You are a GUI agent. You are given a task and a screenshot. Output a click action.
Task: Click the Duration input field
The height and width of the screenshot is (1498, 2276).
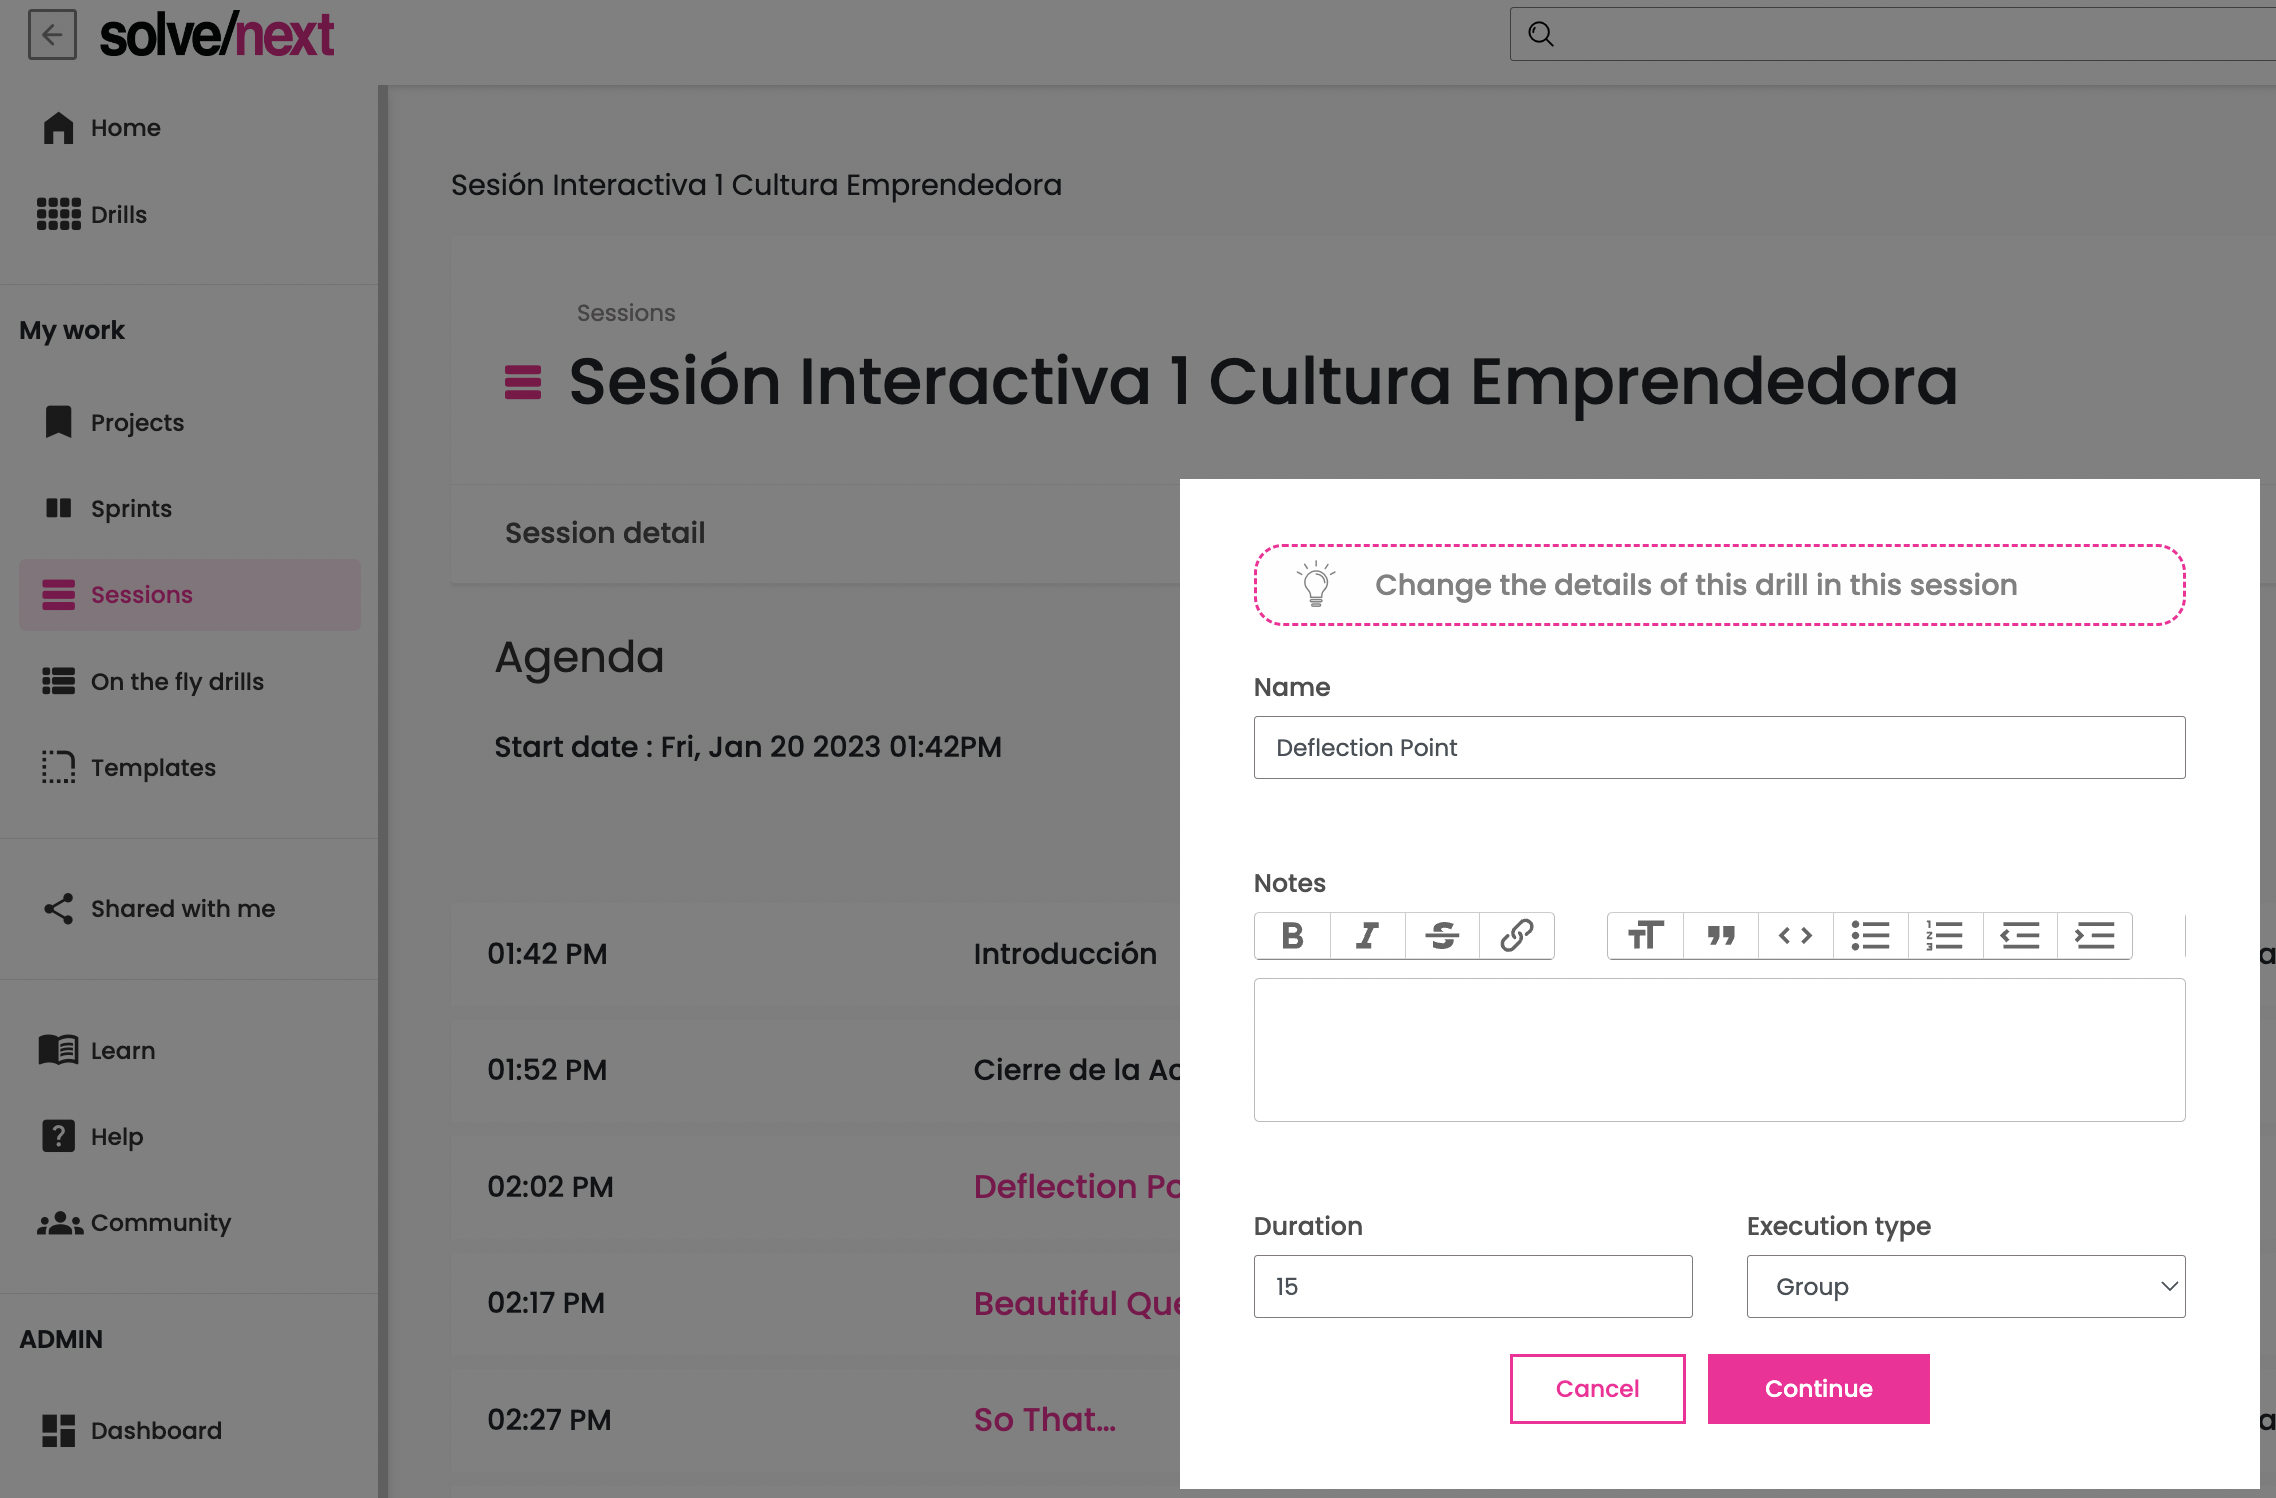coord(1472,1286)
